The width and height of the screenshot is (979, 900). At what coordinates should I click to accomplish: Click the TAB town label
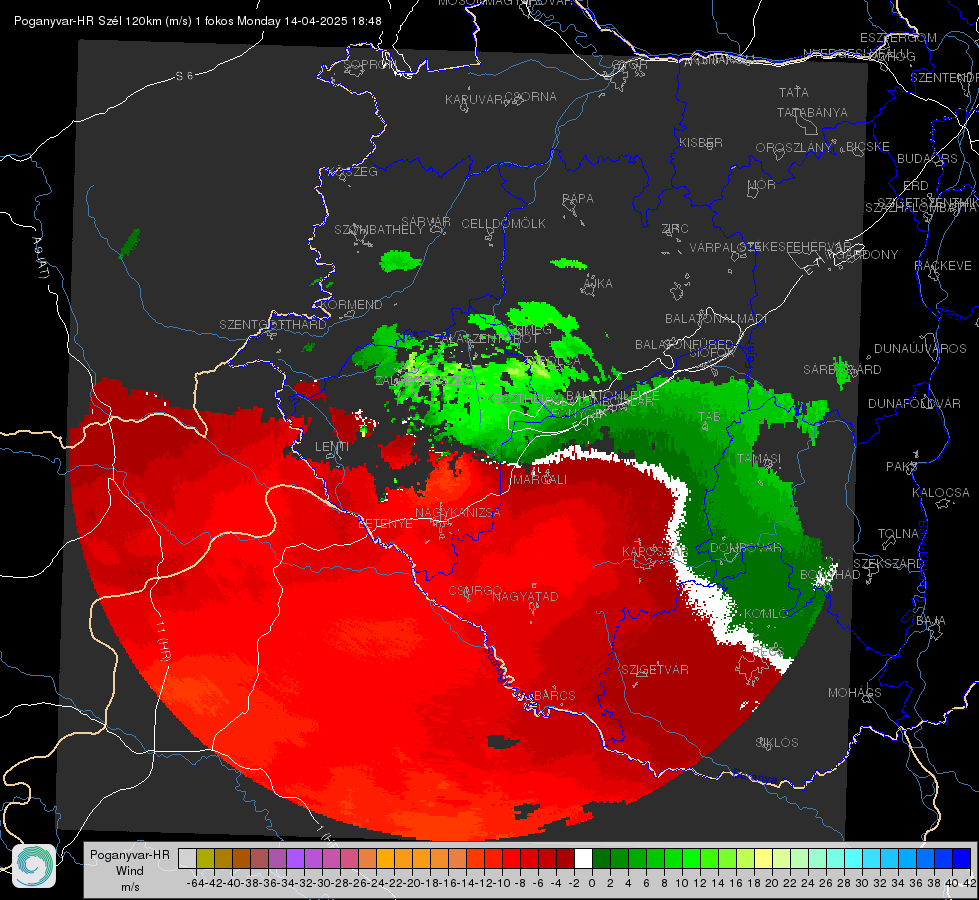pos(709,417)
